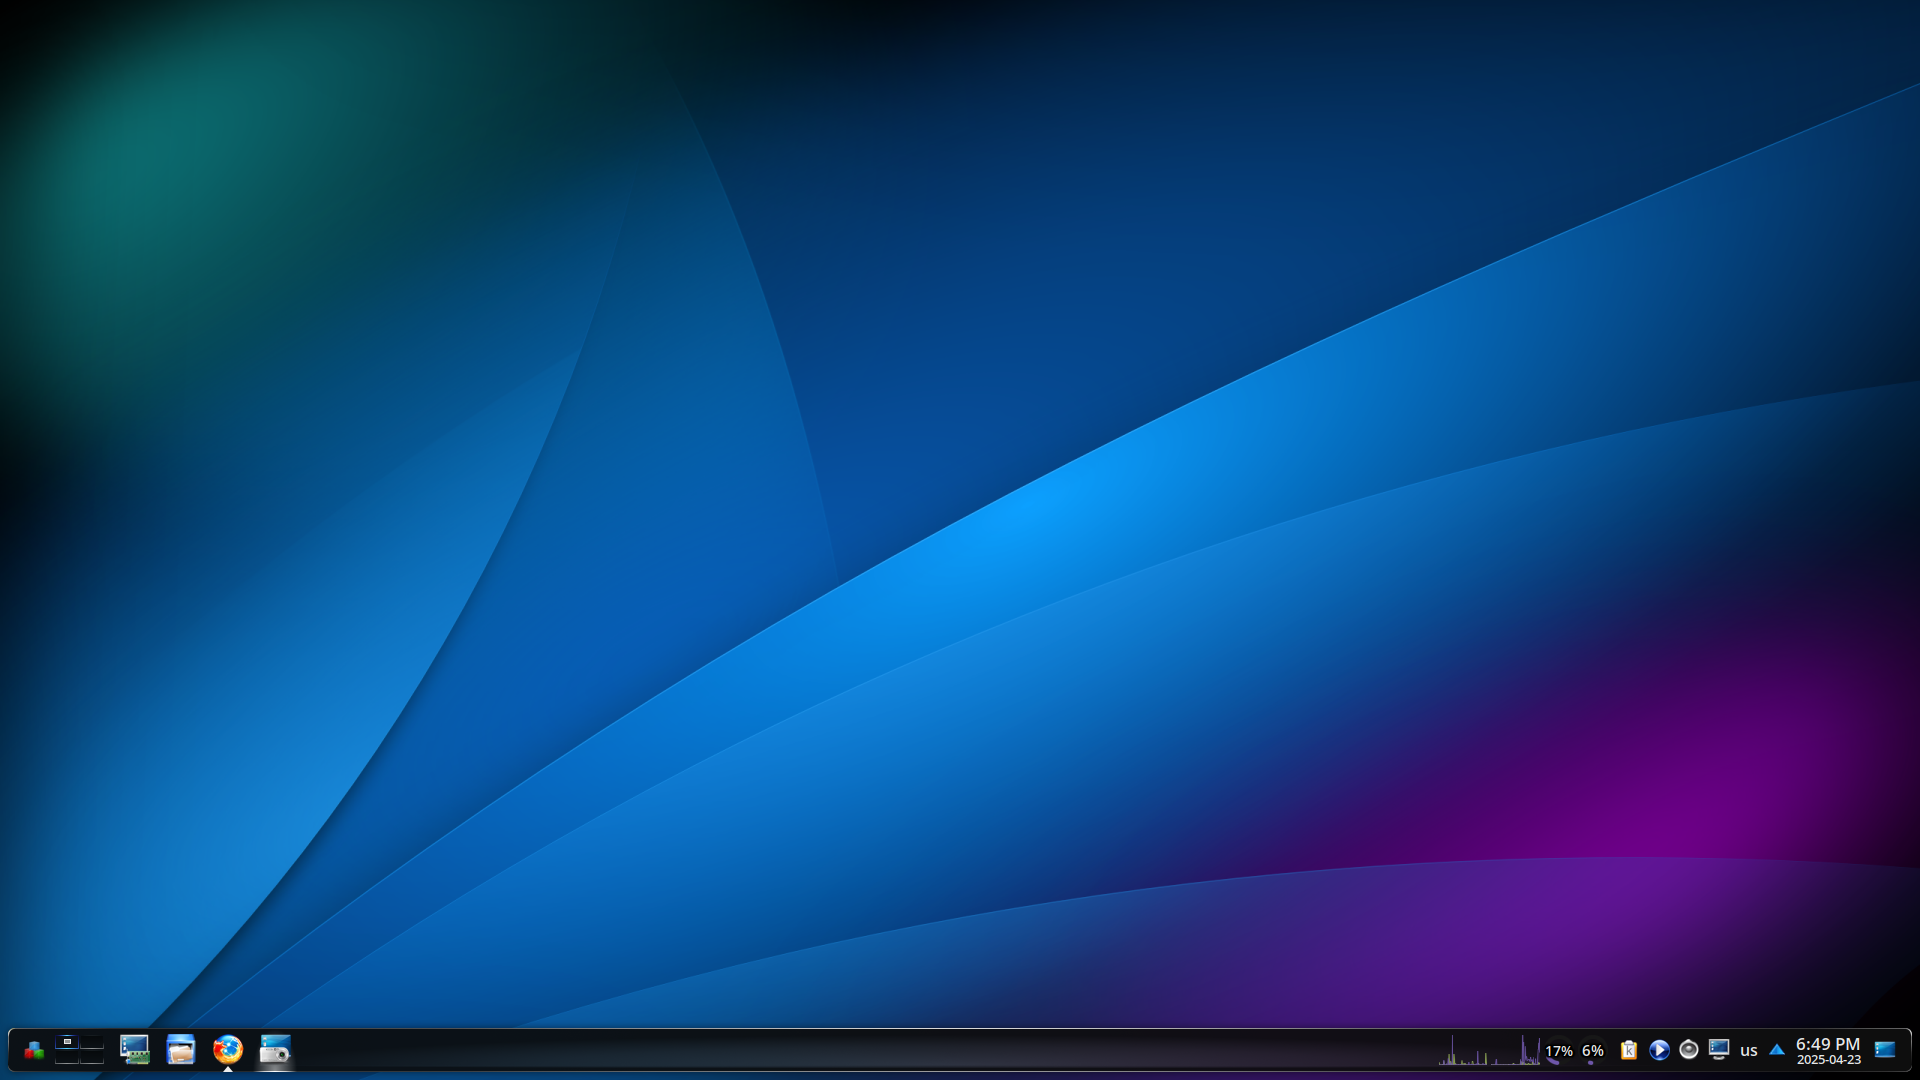The height and width of the screenshot is (1080, 1920).
Task: Open the screenshot camera application
Action: pos(275,1050)
